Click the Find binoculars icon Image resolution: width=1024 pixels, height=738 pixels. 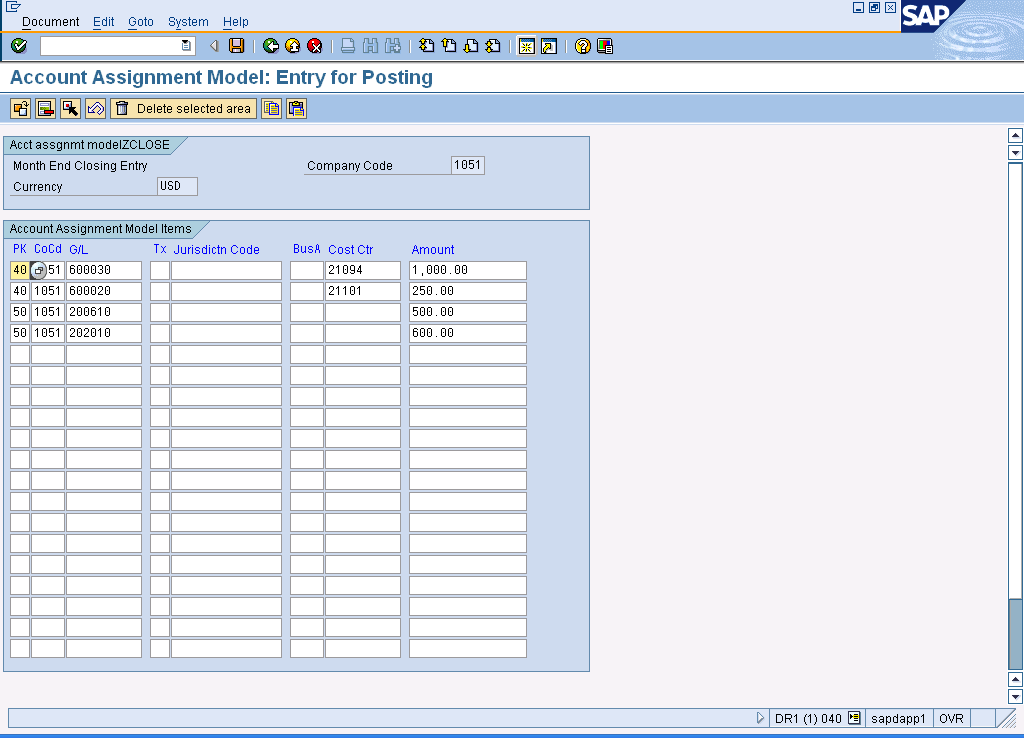pos(370,46)
